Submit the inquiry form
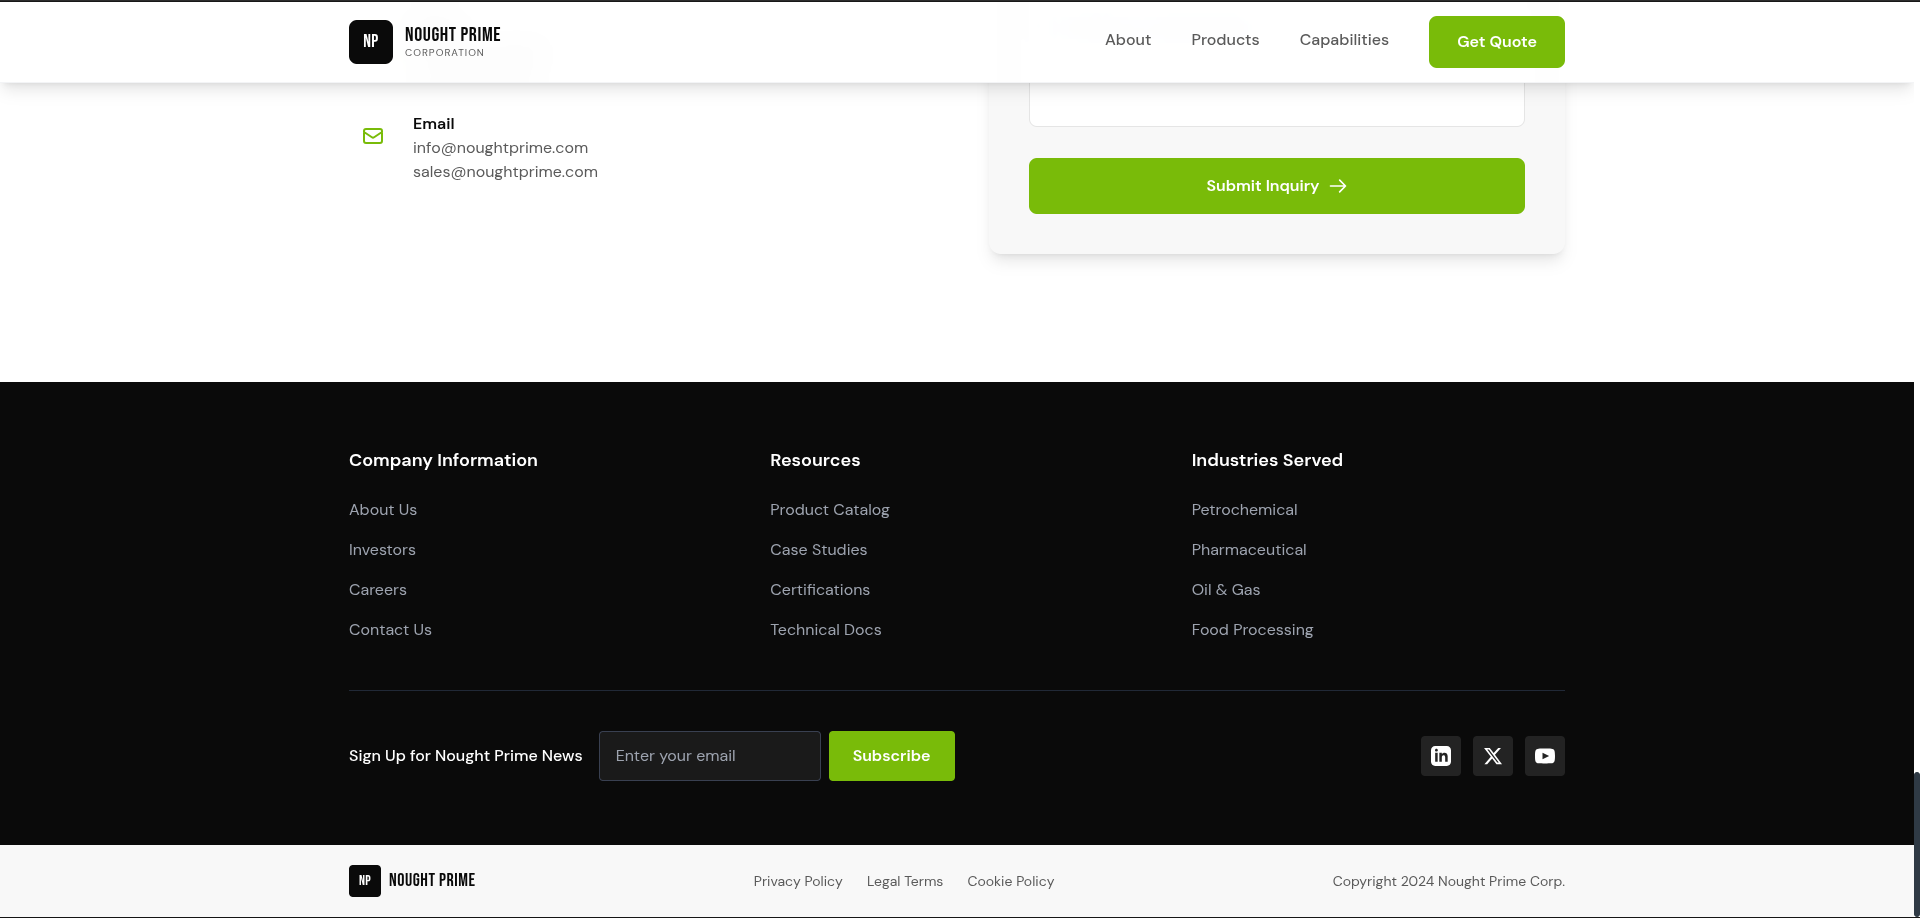The height and width of the screenshot is (918, 1920). click(x=1276, y=186)
